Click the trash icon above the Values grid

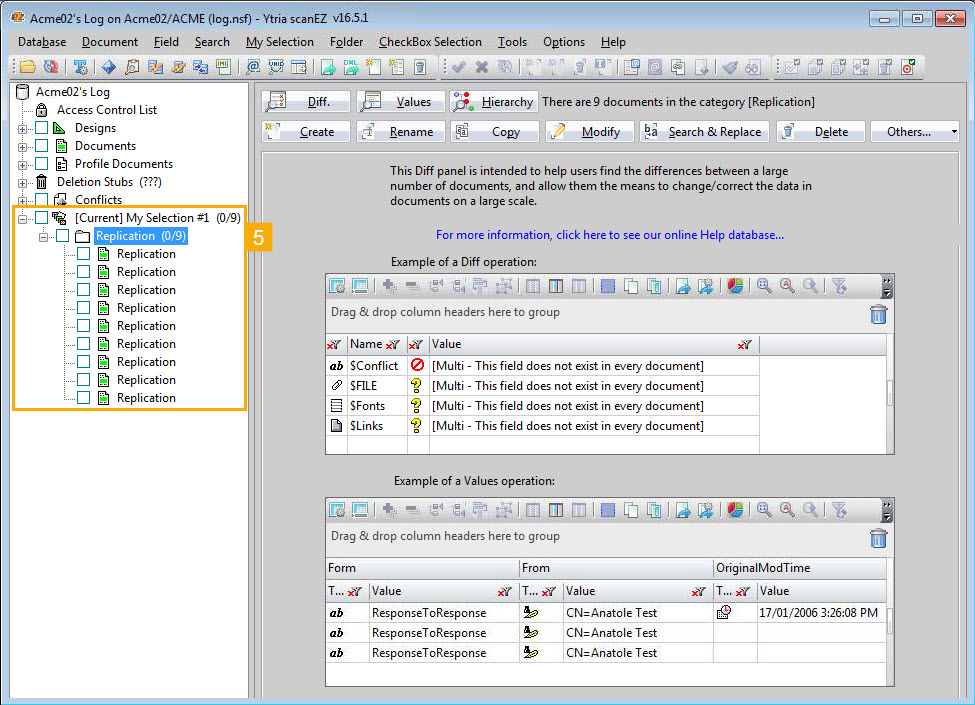tap(878, 538)
